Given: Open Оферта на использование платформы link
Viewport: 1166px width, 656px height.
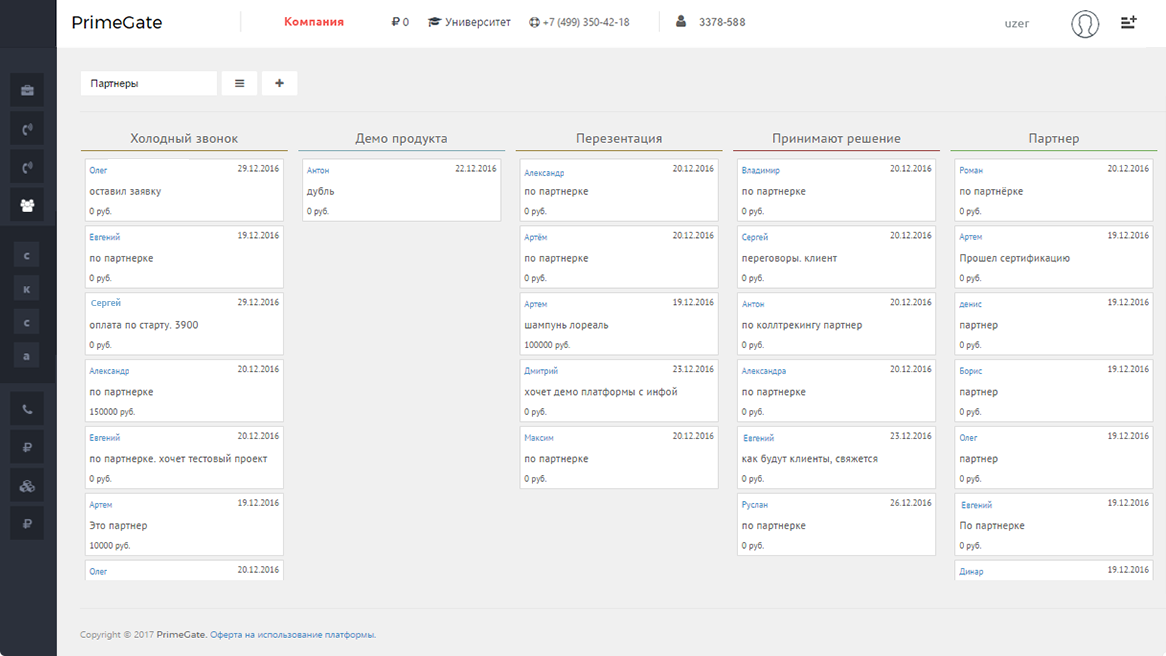Looking at the screenshot, I should (x=292, y=635).
